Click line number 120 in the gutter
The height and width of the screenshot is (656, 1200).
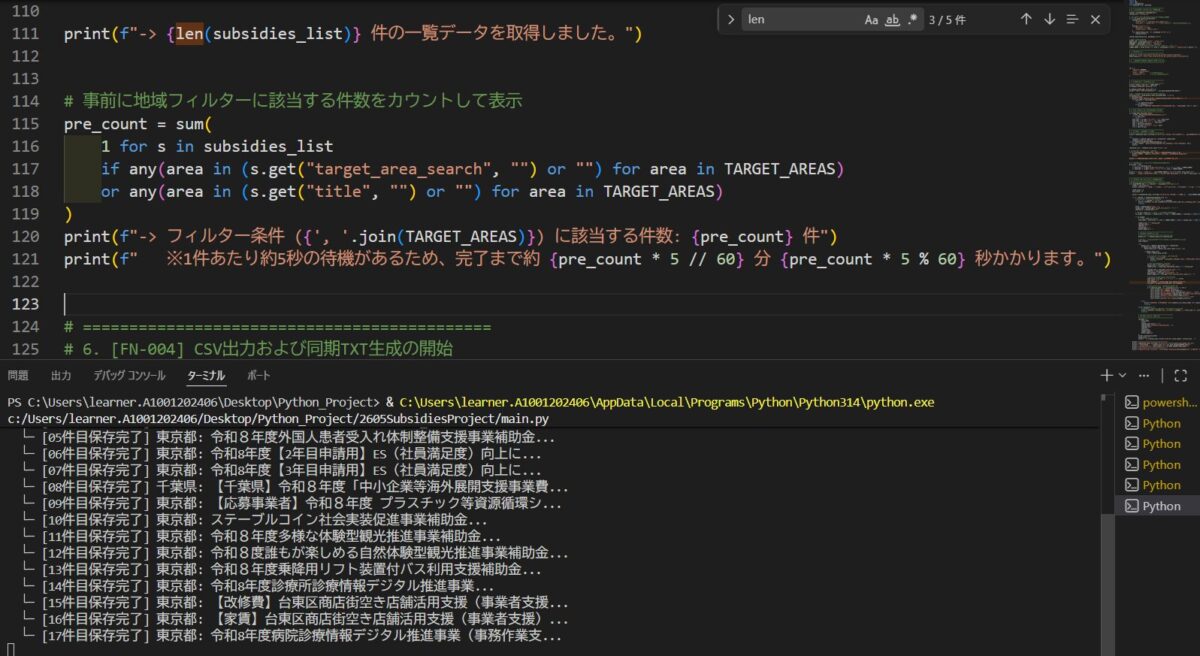coord(24,236)
